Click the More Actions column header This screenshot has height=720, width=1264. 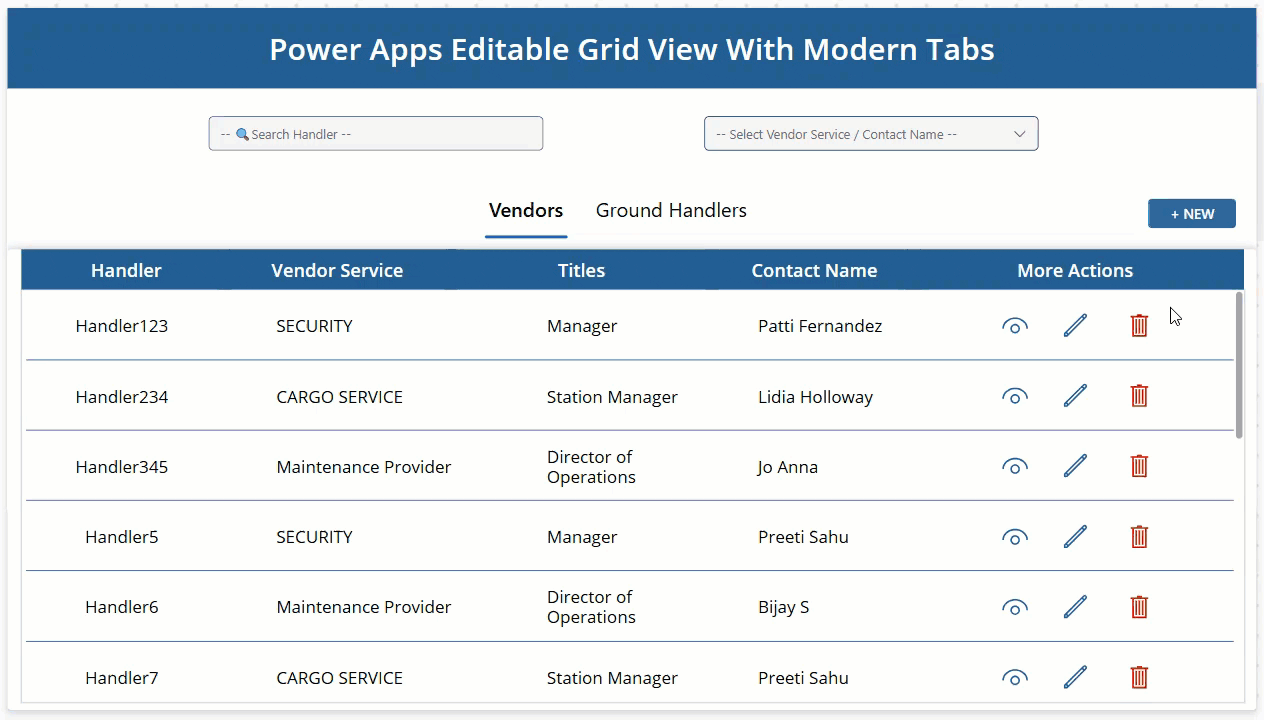[x=1075, y=270]
